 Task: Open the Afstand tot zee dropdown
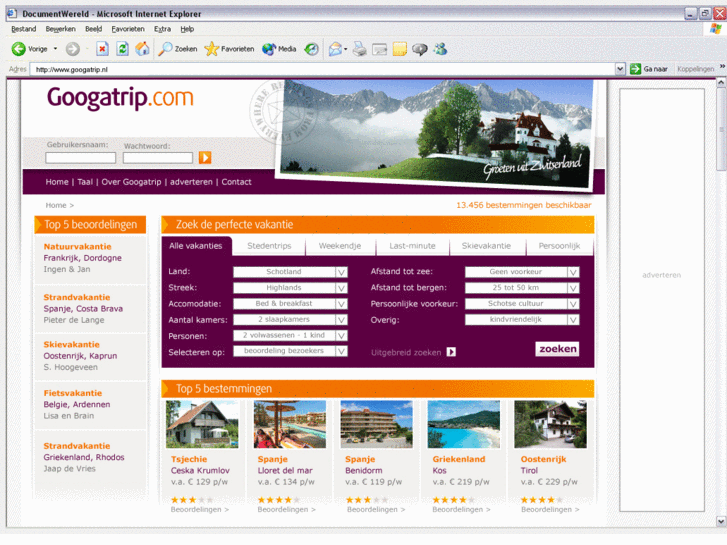point(522,272)
